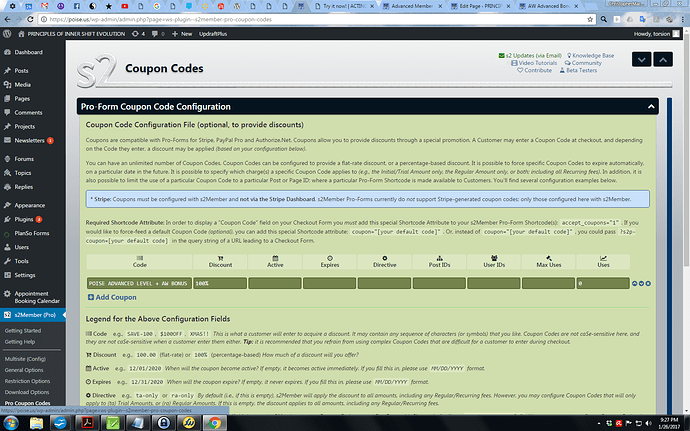Open the Video Tutorials link
Image resolution: width=690 pixels, height=431 pixels.
[x=534, y=63]
